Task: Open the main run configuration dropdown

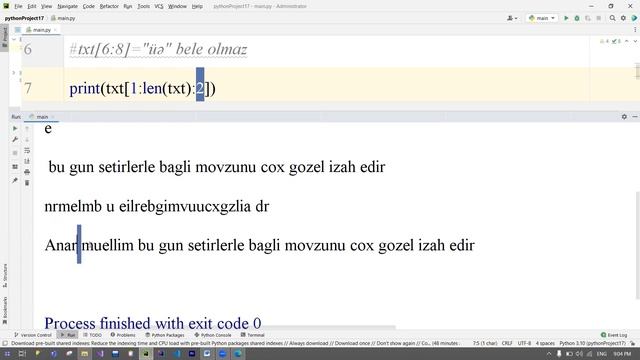Action: (x=542, y=18)
